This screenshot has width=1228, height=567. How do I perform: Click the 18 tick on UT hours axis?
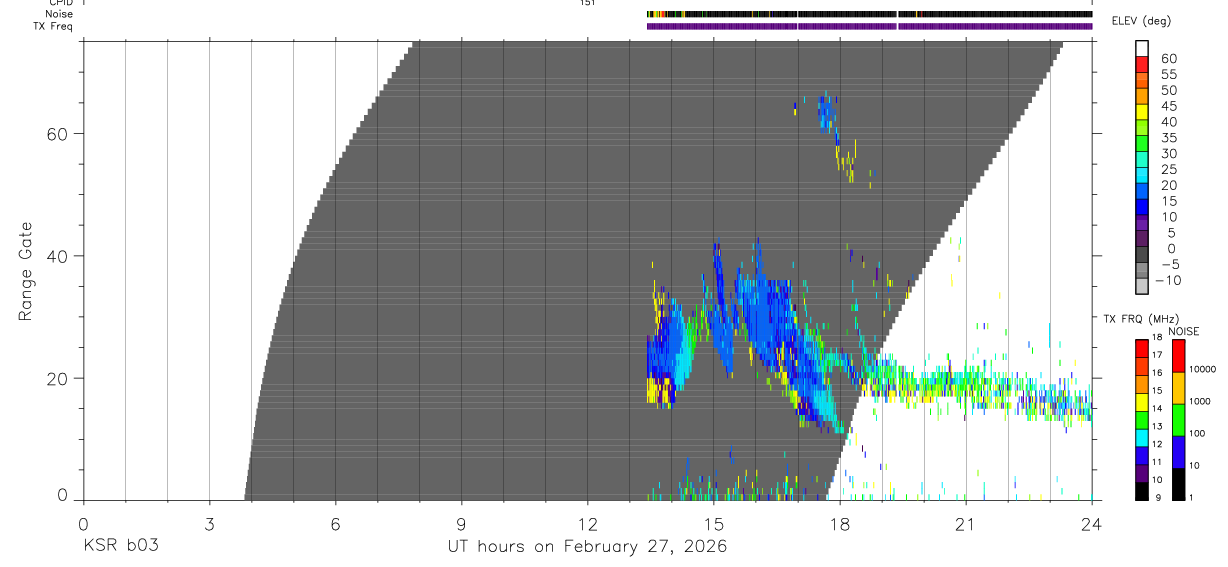coord(840,523)
